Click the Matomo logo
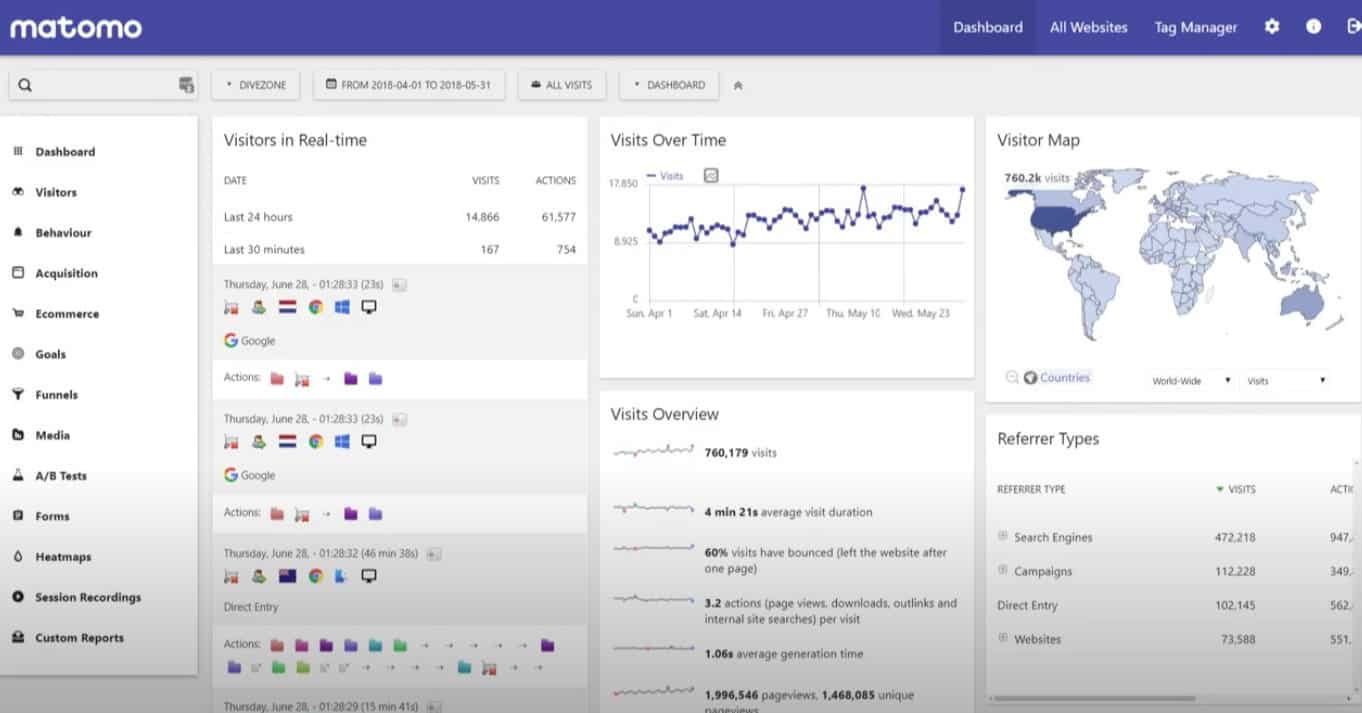This screenshot has height=713, width=1362. (x=76, y=27)
